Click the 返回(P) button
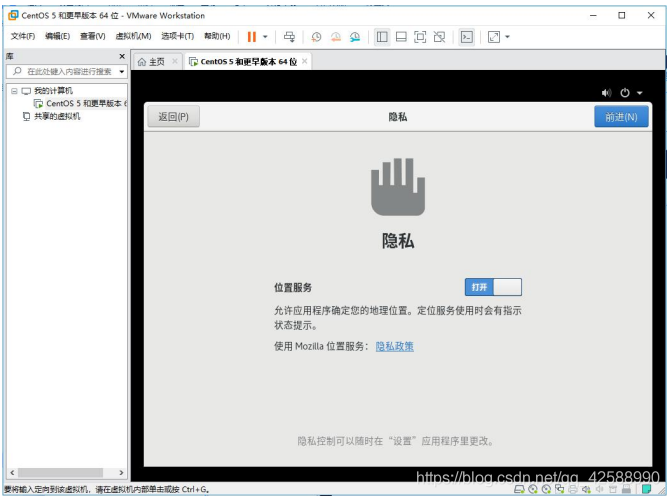This screenshot has height=497, width=670. [x=173, y=117]
